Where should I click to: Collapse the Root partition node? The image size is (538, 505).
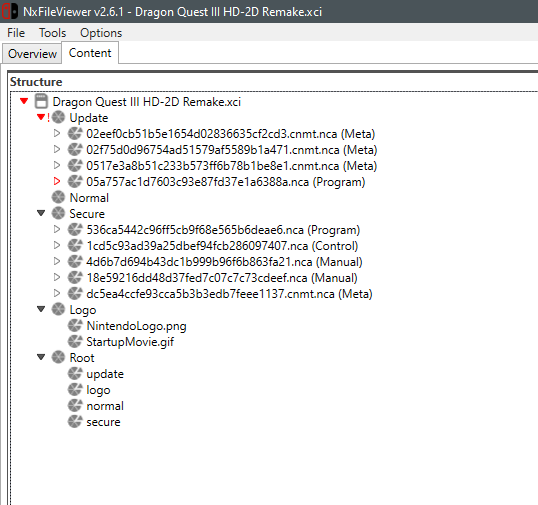tap(41, 357)
